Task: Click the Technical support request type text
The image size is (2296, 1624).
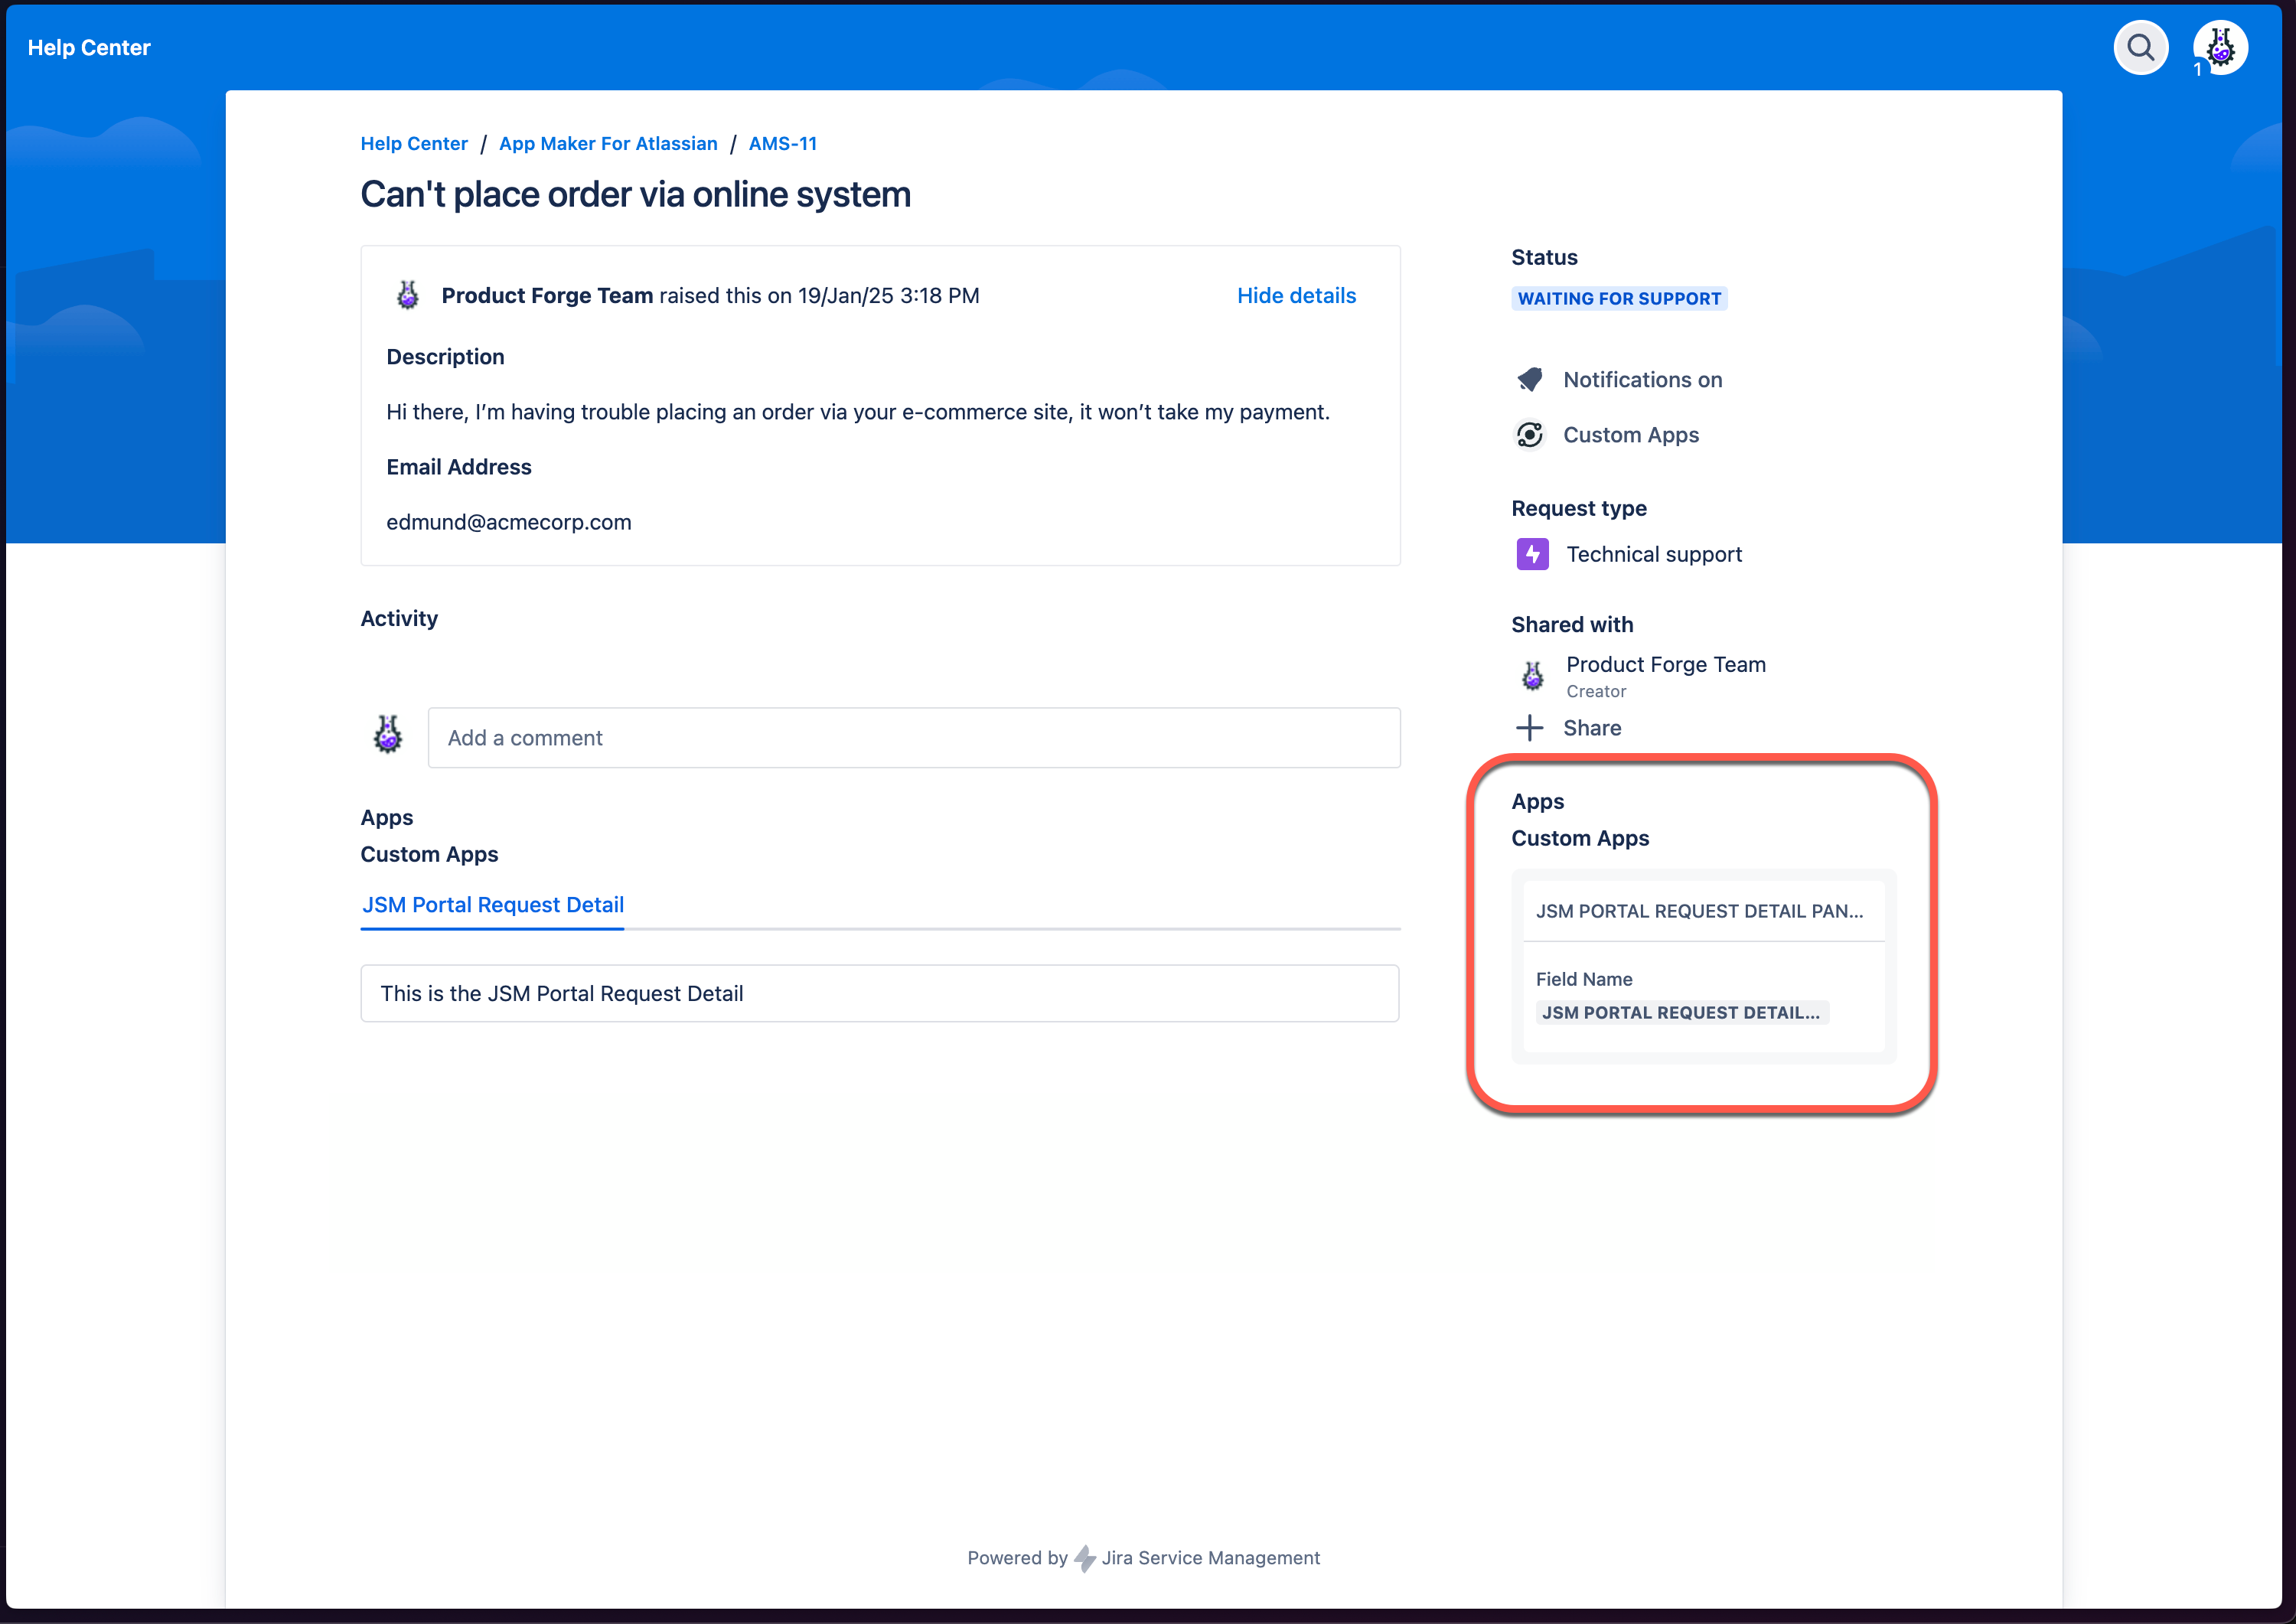Action: (1654, 554)
